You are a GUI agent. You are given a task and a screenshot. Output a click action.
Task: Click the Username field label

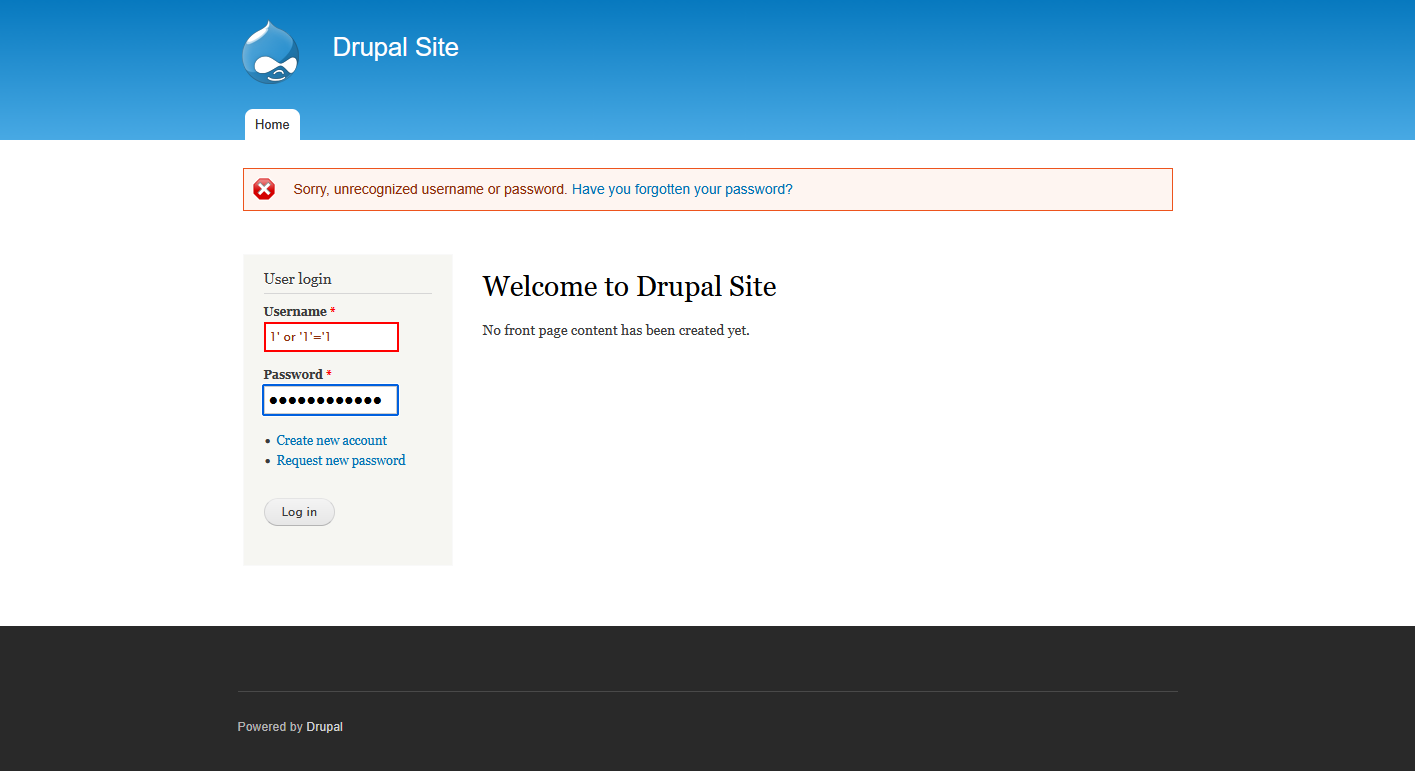[295, 311]
